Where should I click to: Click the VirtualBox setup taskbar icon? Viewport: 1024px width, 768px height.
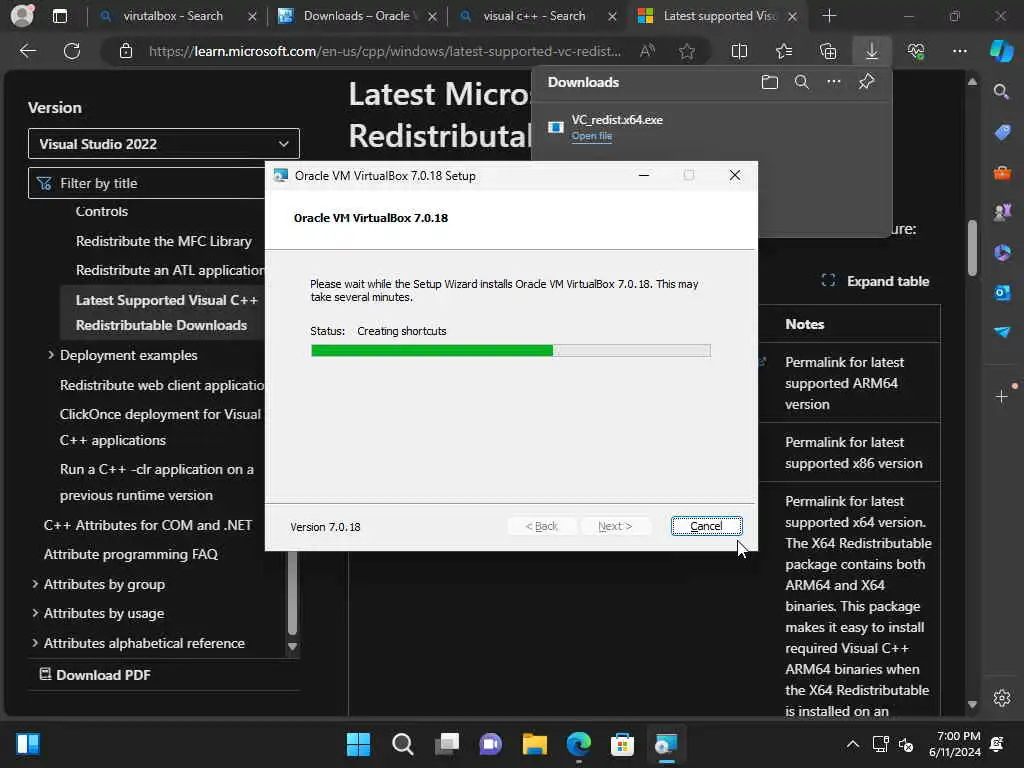[x=666, y=744]
